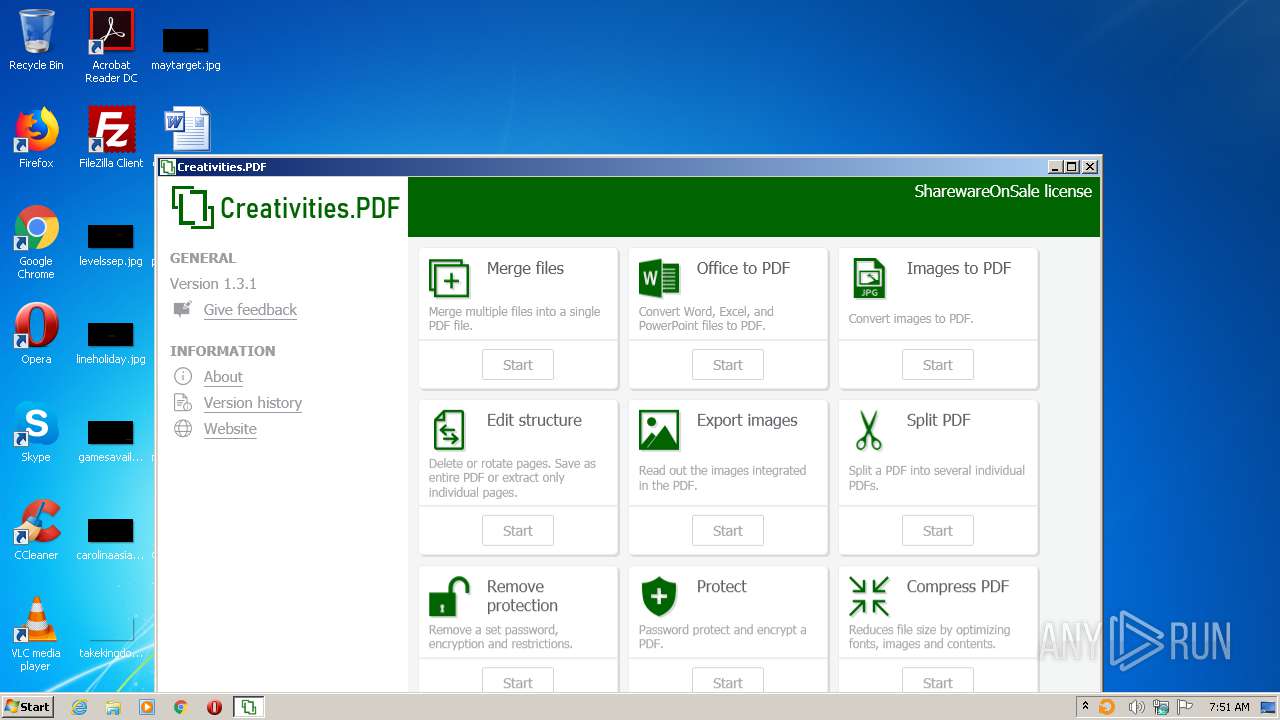Select the Recycle Bin desktop icon
Viewport: 1280px width, 720px height.
tap(36, 41)
